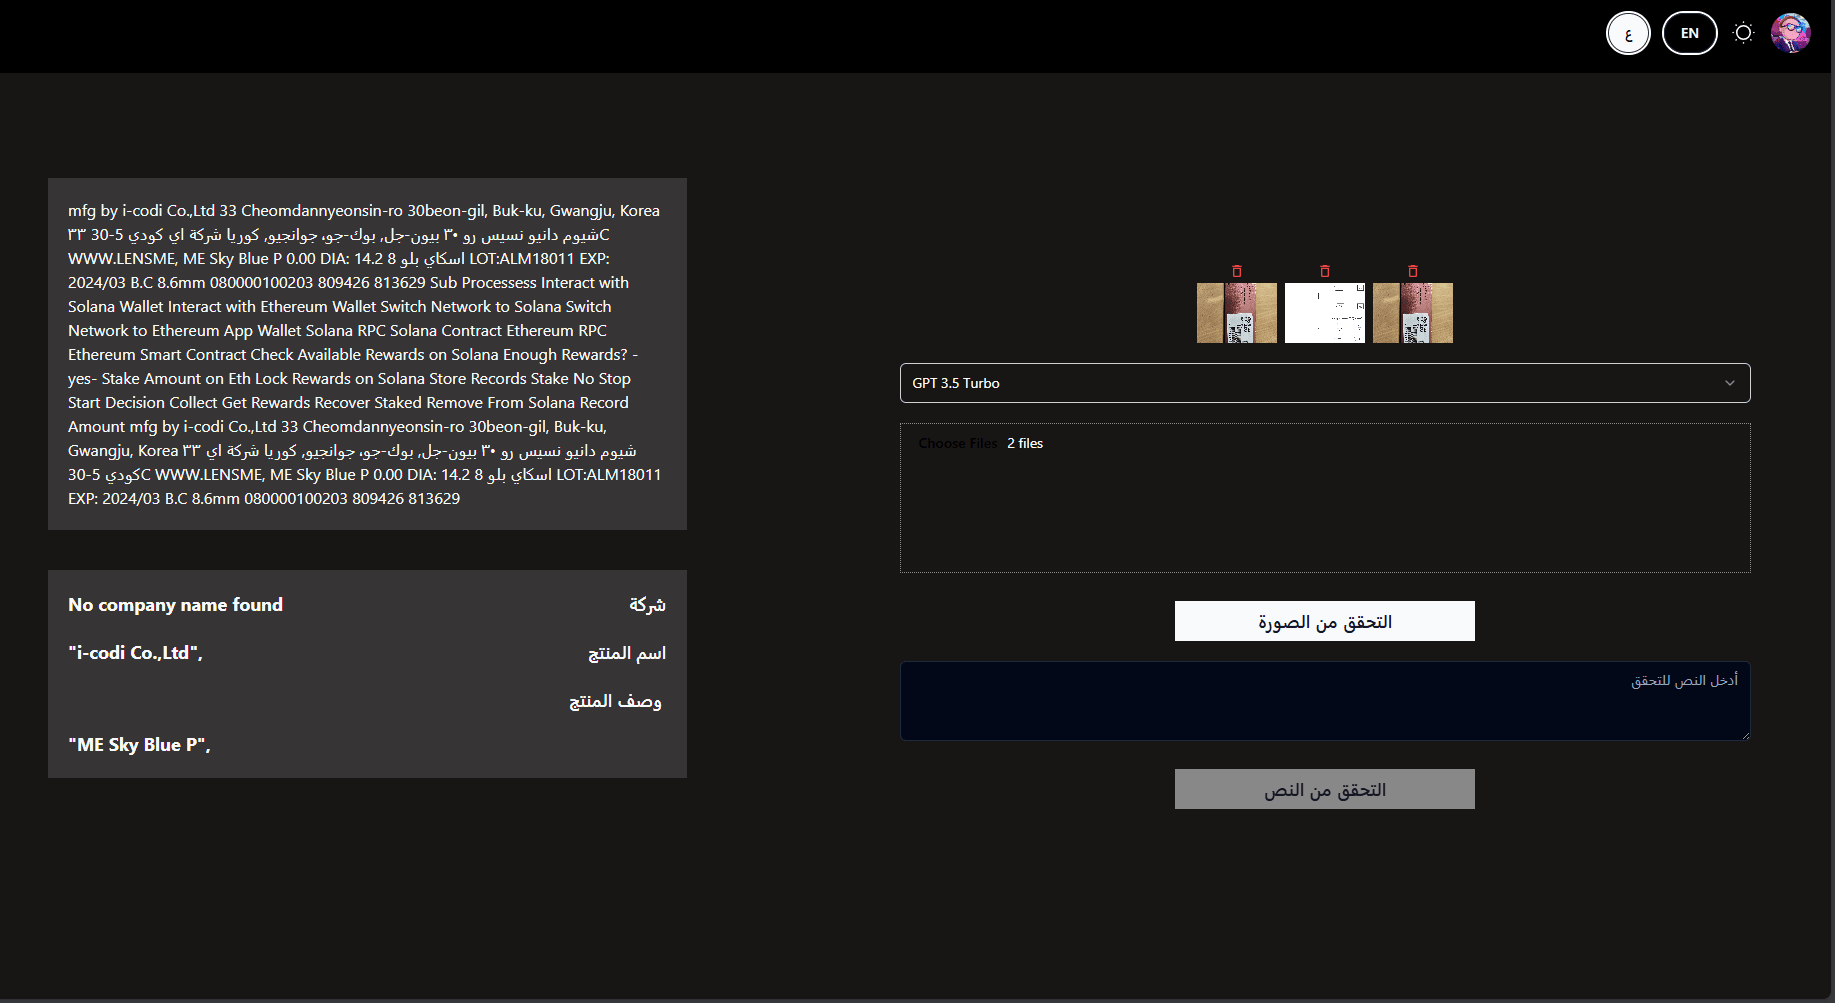
Task: Select the "i-codi Co.,Ltd" product name value
Action: pos(135,653)
